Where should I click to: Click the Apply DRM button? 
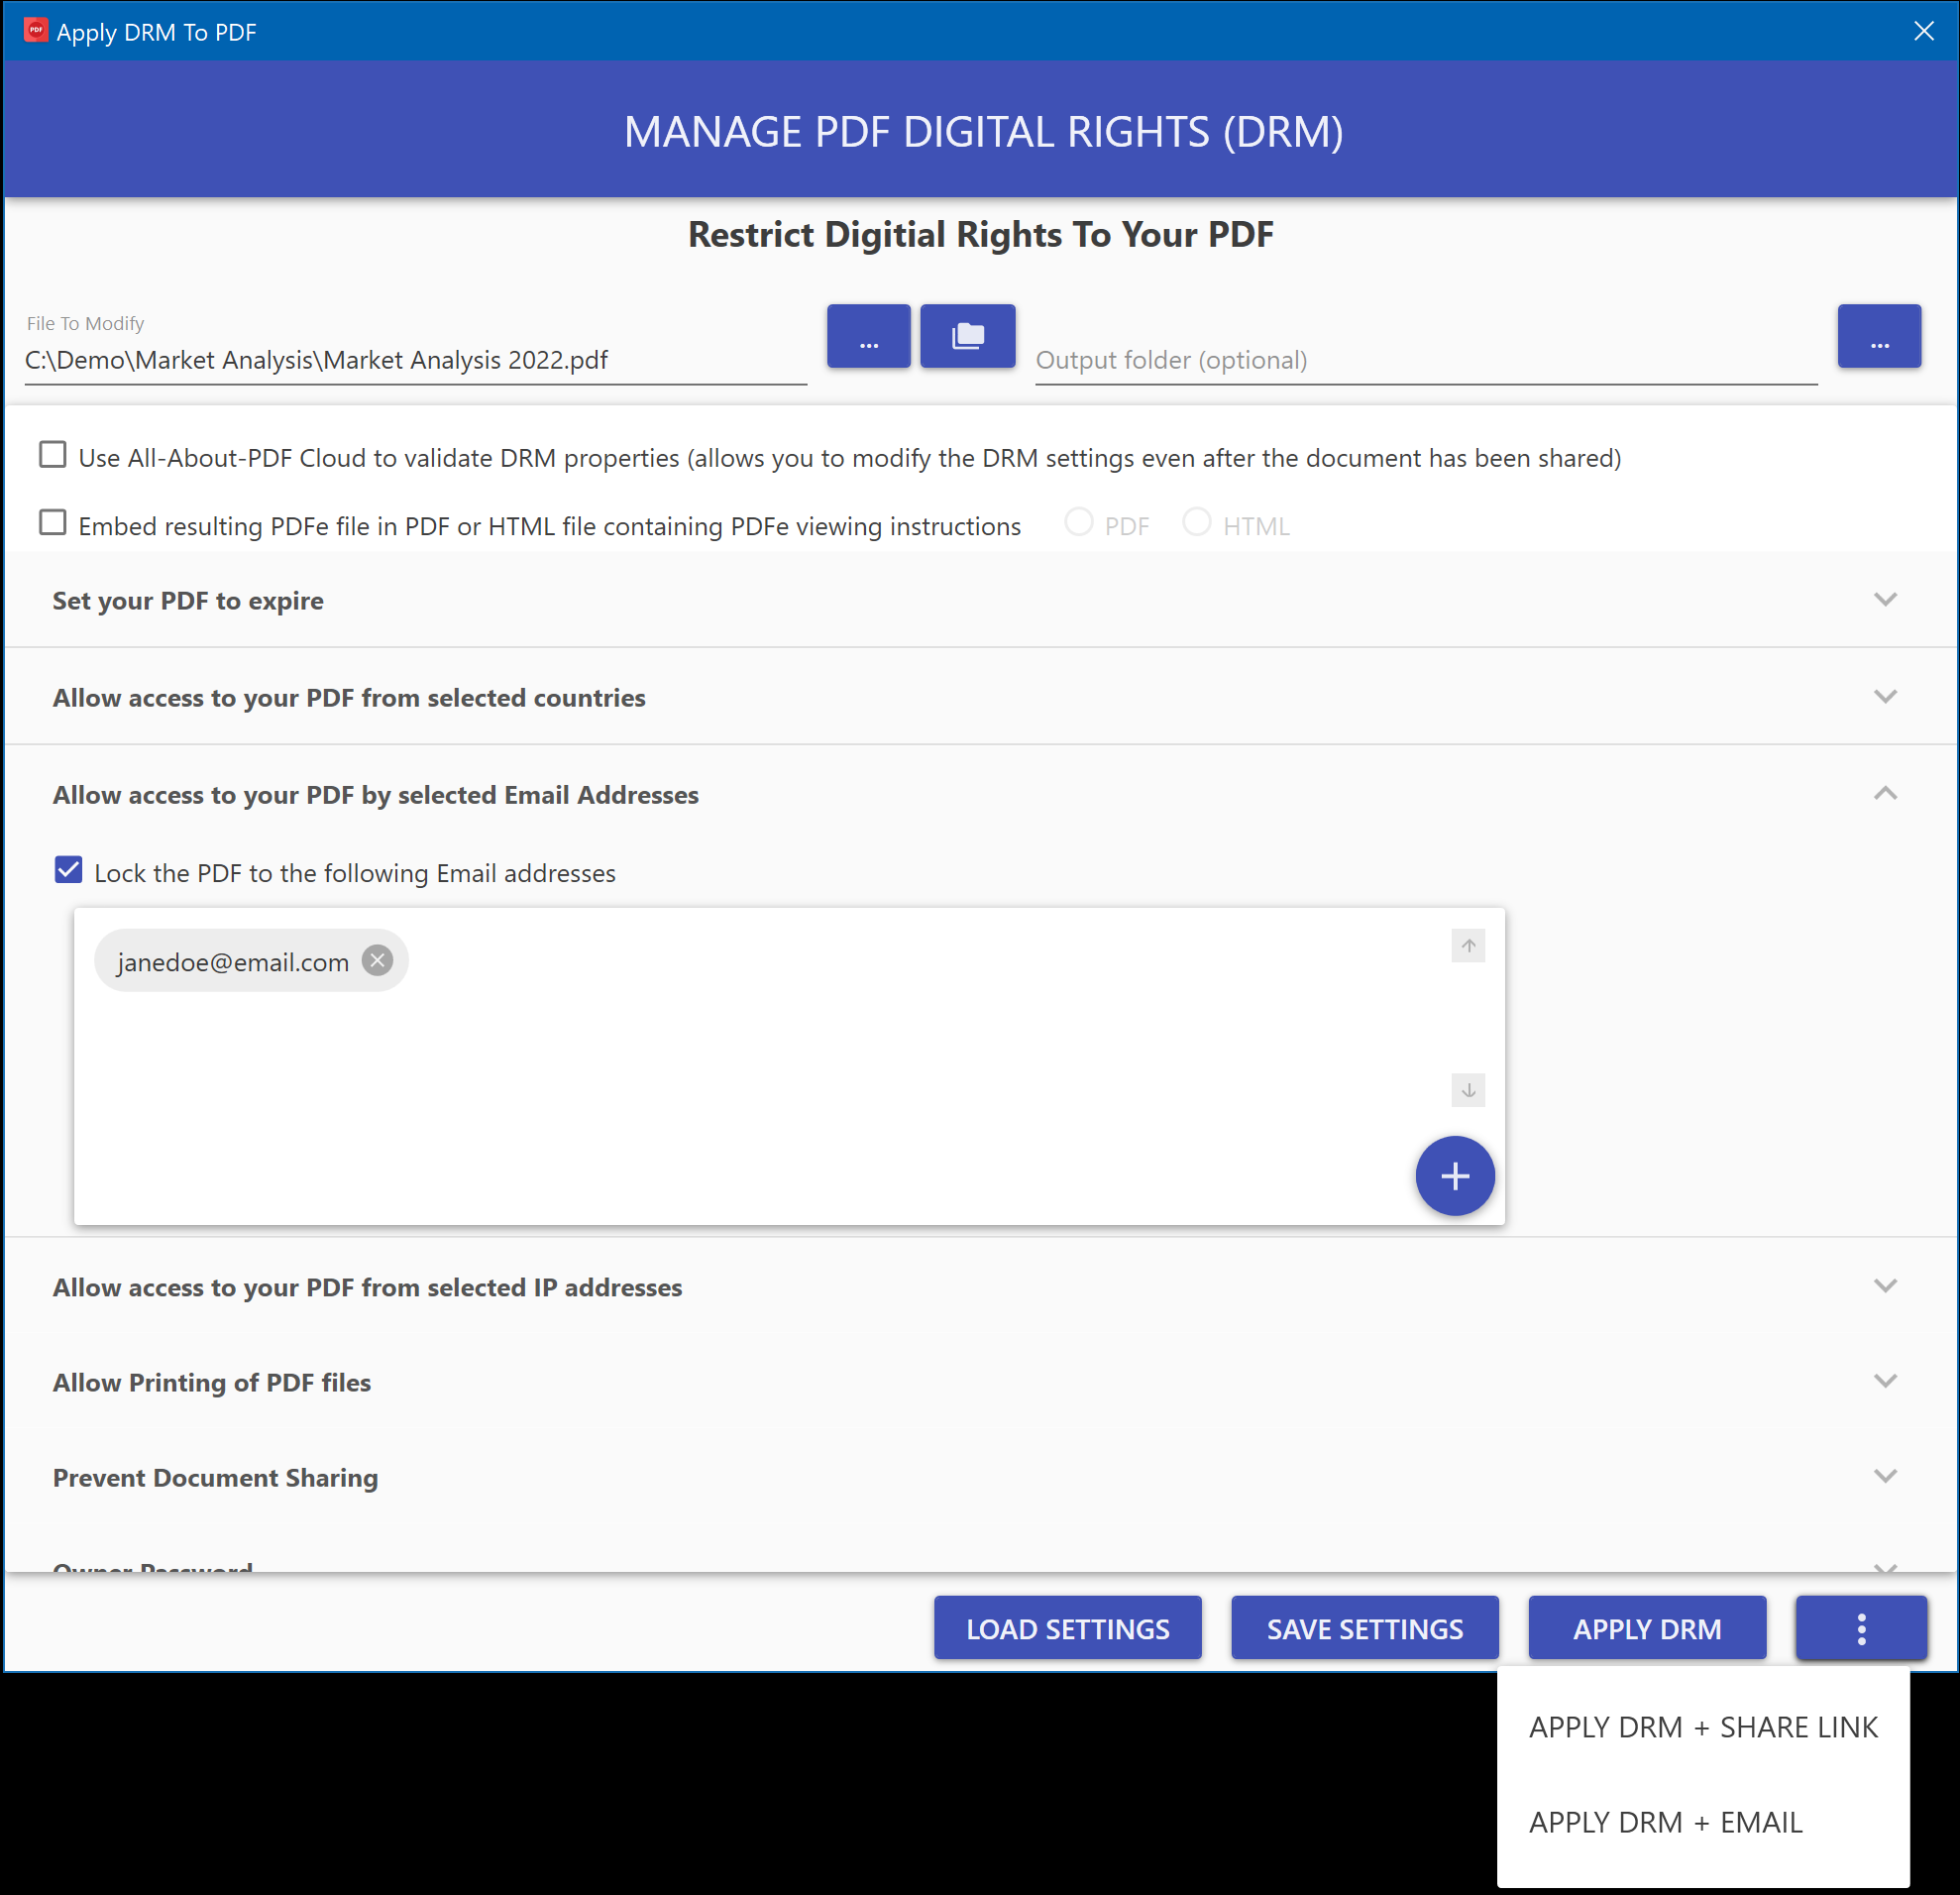tap(1646, 1628)
